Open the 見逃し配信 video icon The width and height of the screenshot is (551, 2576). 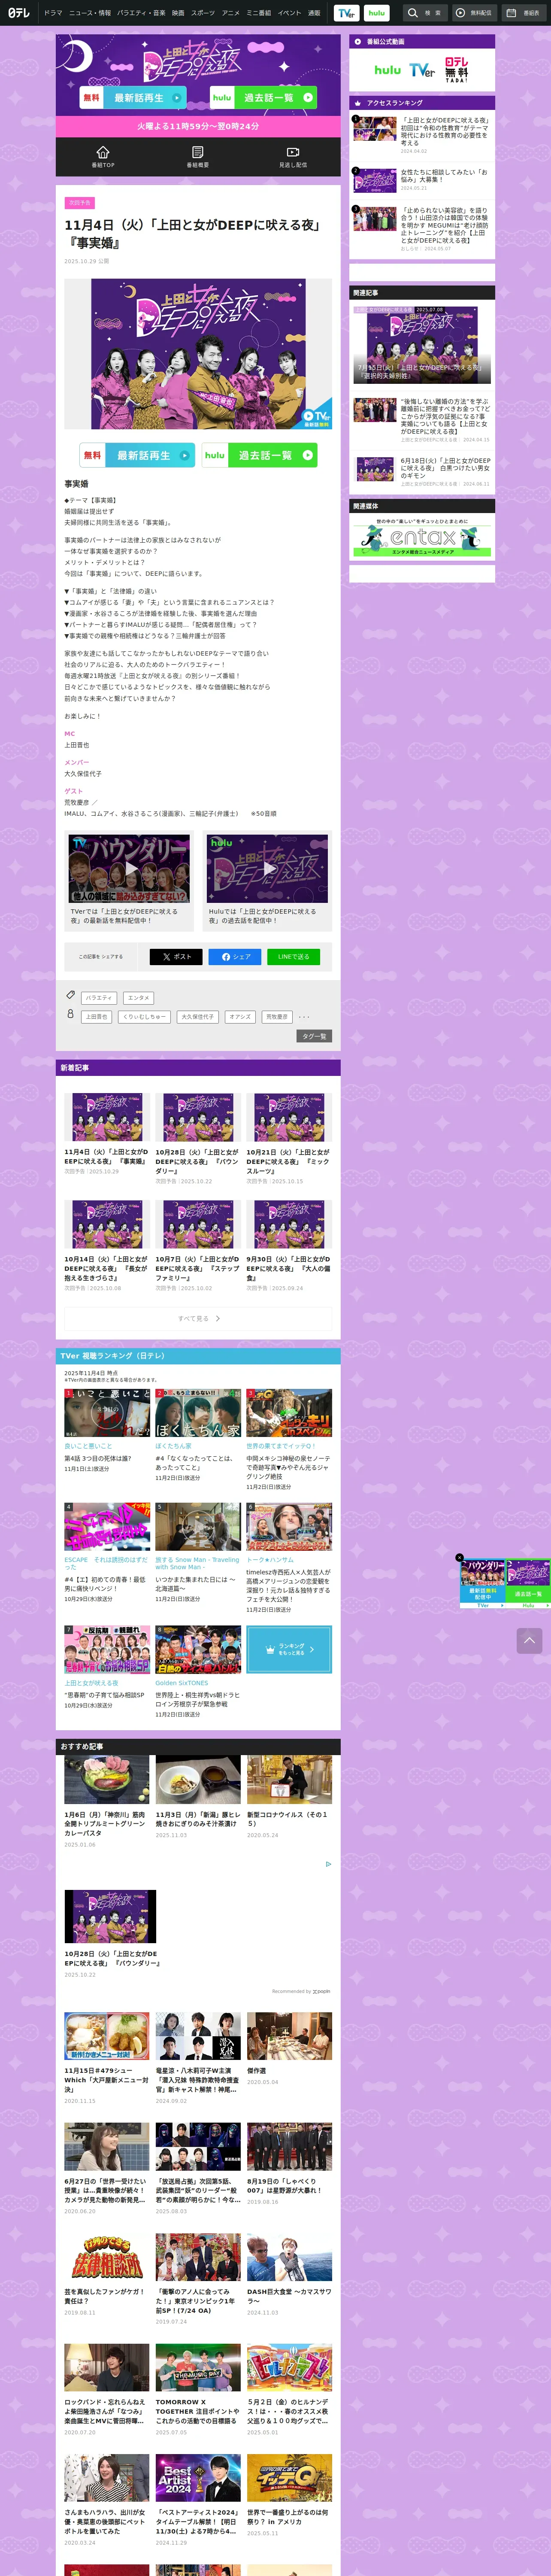pos(293,156)
